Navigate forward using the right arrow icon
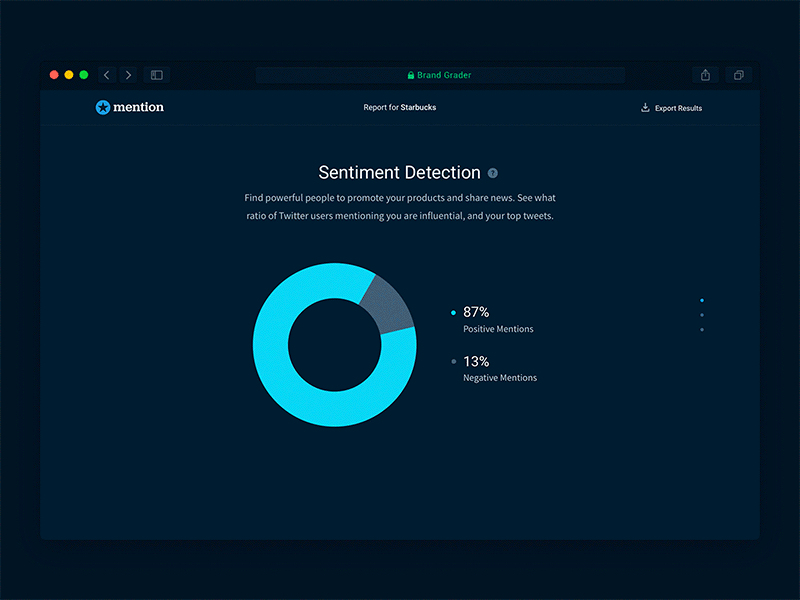The height and width of the screenshot is (600, 800). pos(129,75)
